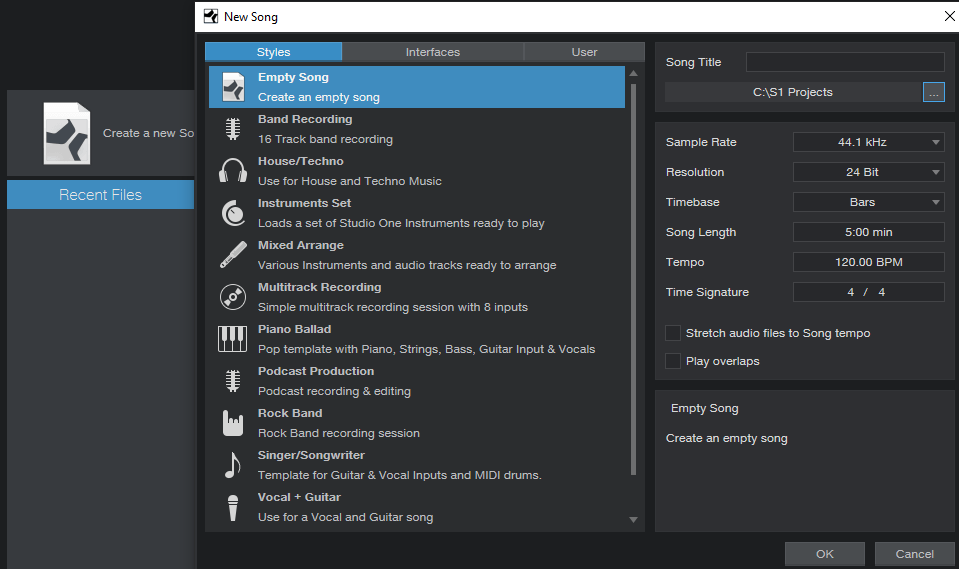The width and height of the screenshot is (959, 569).
Task: Click the Song Length 5:00 min field
Action: tap(868, 232)
